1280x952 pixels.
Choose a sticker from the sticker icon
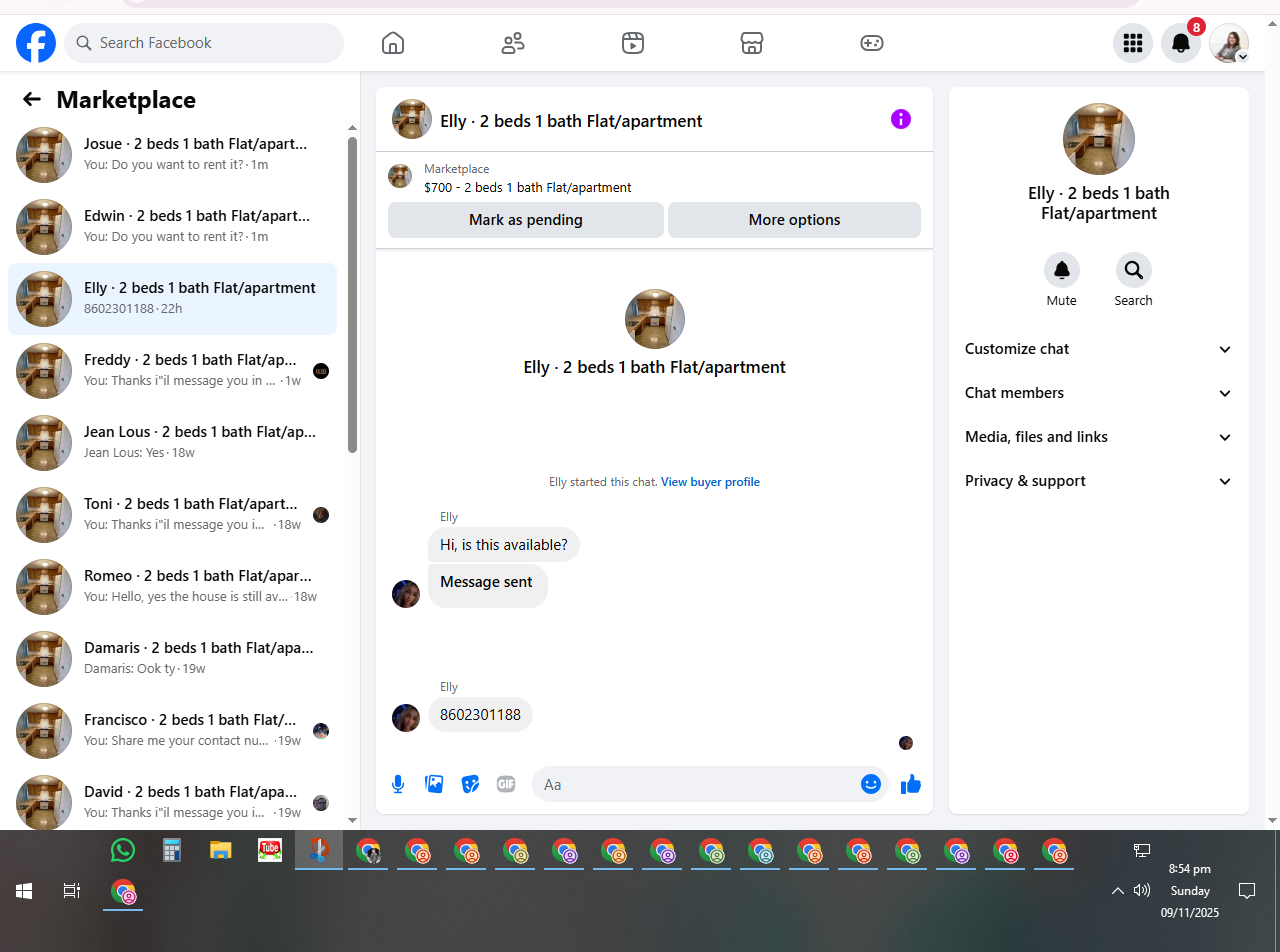[x=470, y=784]
